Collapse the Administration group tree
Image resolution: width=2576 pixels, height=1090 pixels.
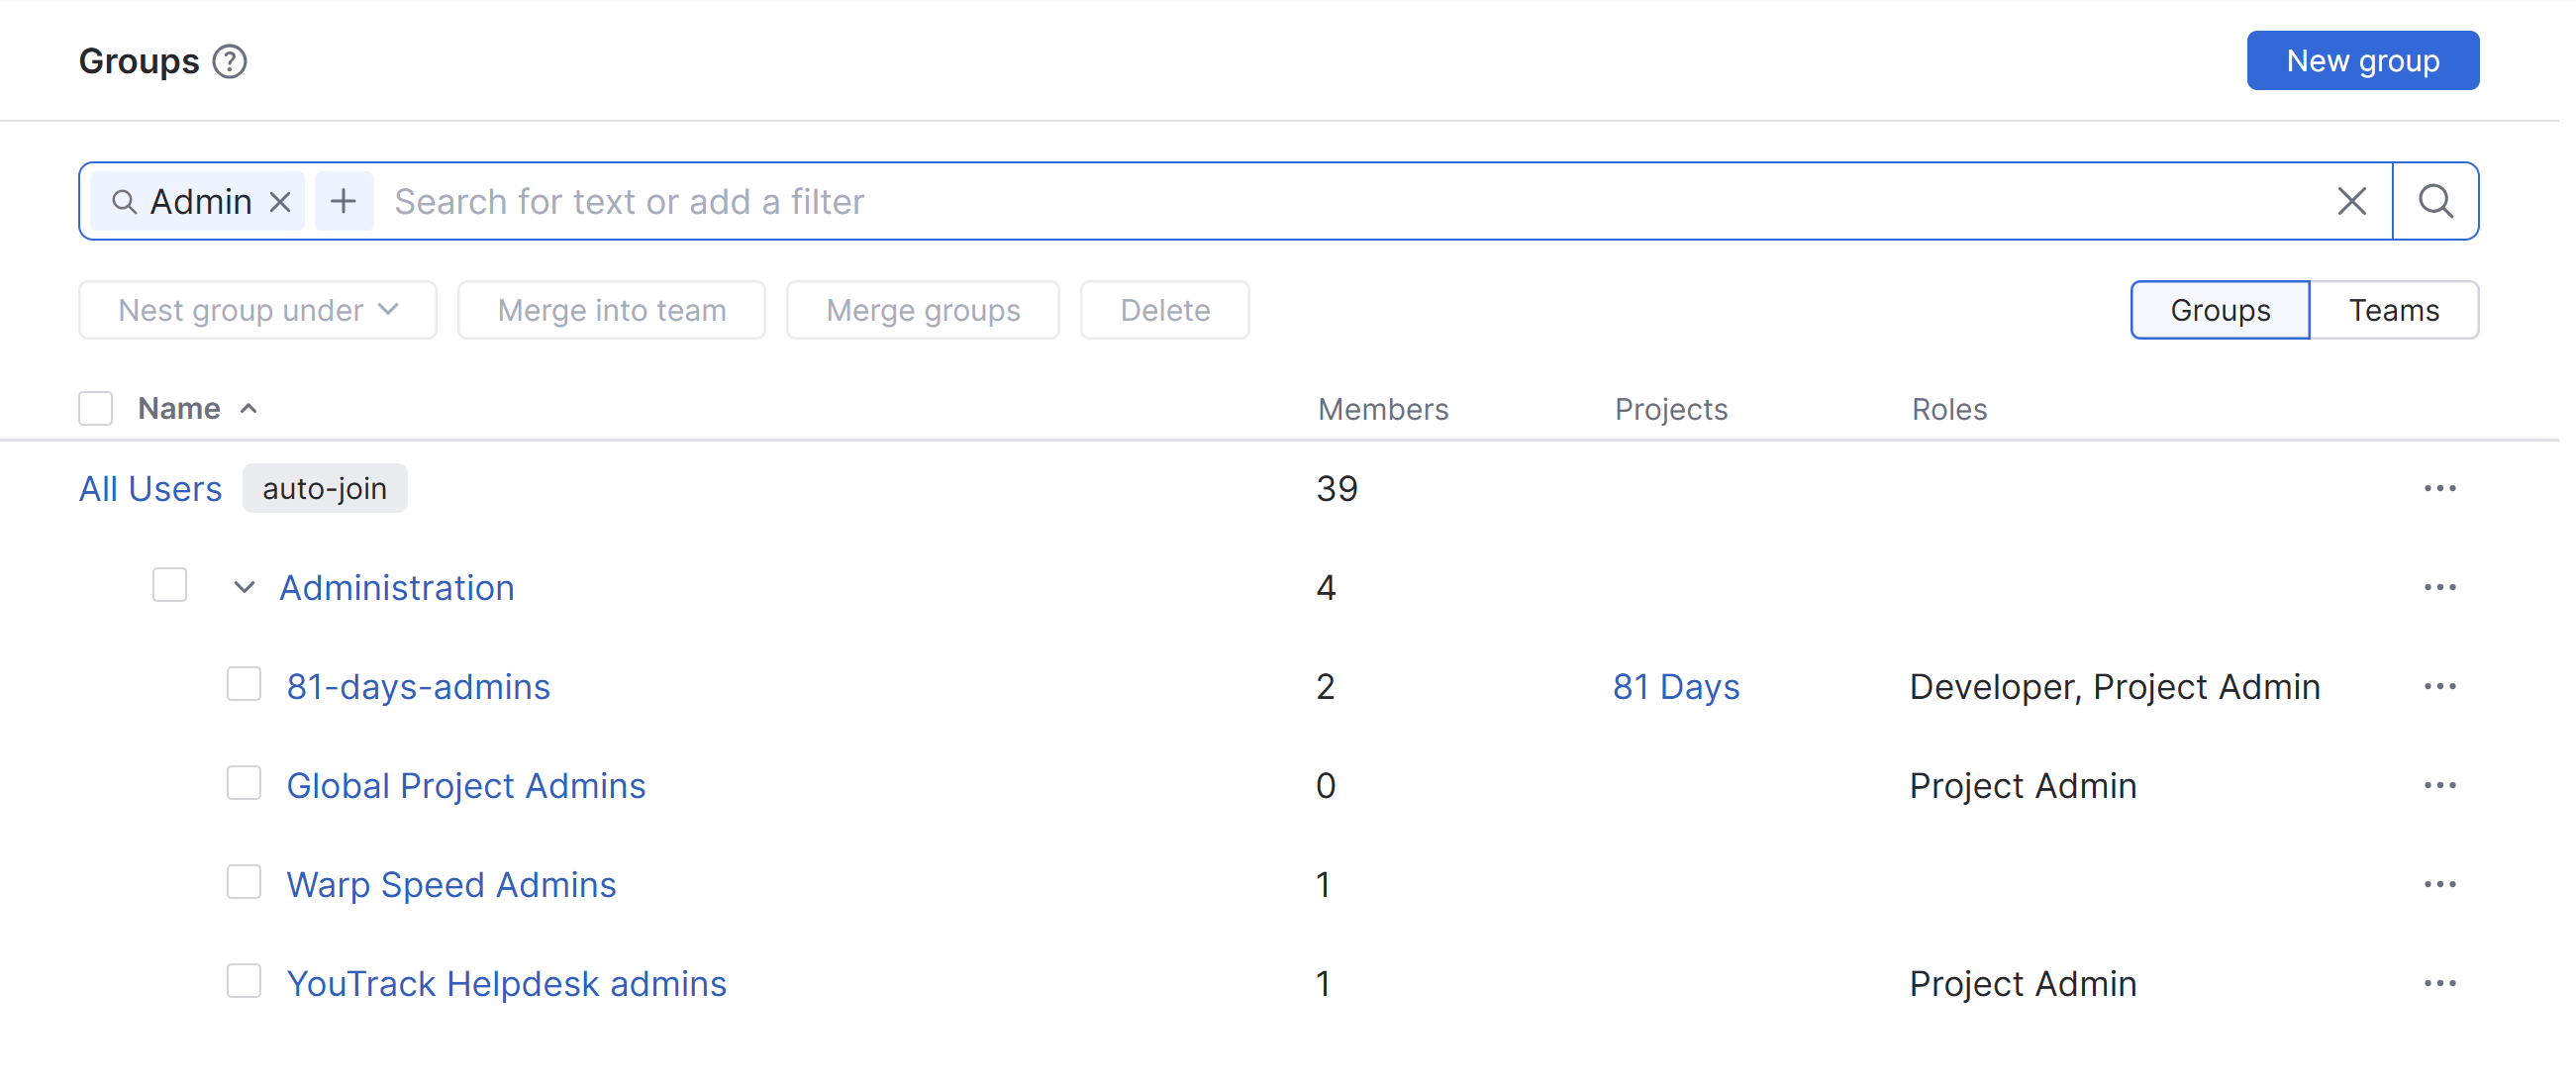244,588
